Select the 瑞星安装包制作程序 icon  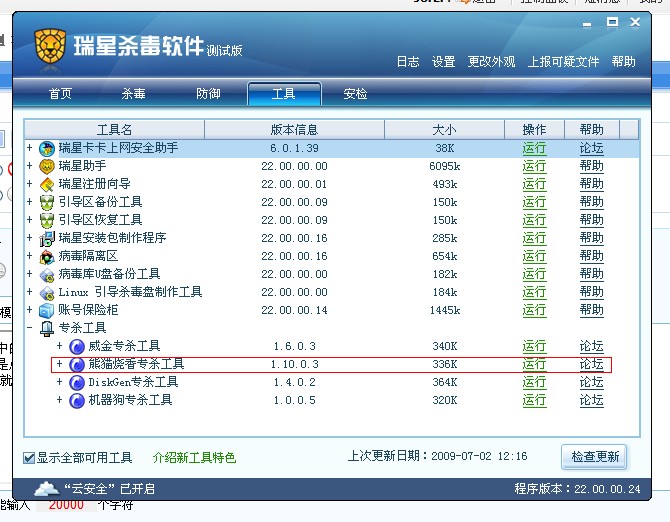coord(47,238)
